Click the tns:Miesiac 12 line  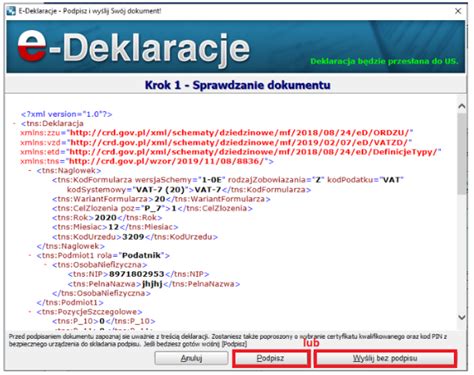tap(115, 227)
